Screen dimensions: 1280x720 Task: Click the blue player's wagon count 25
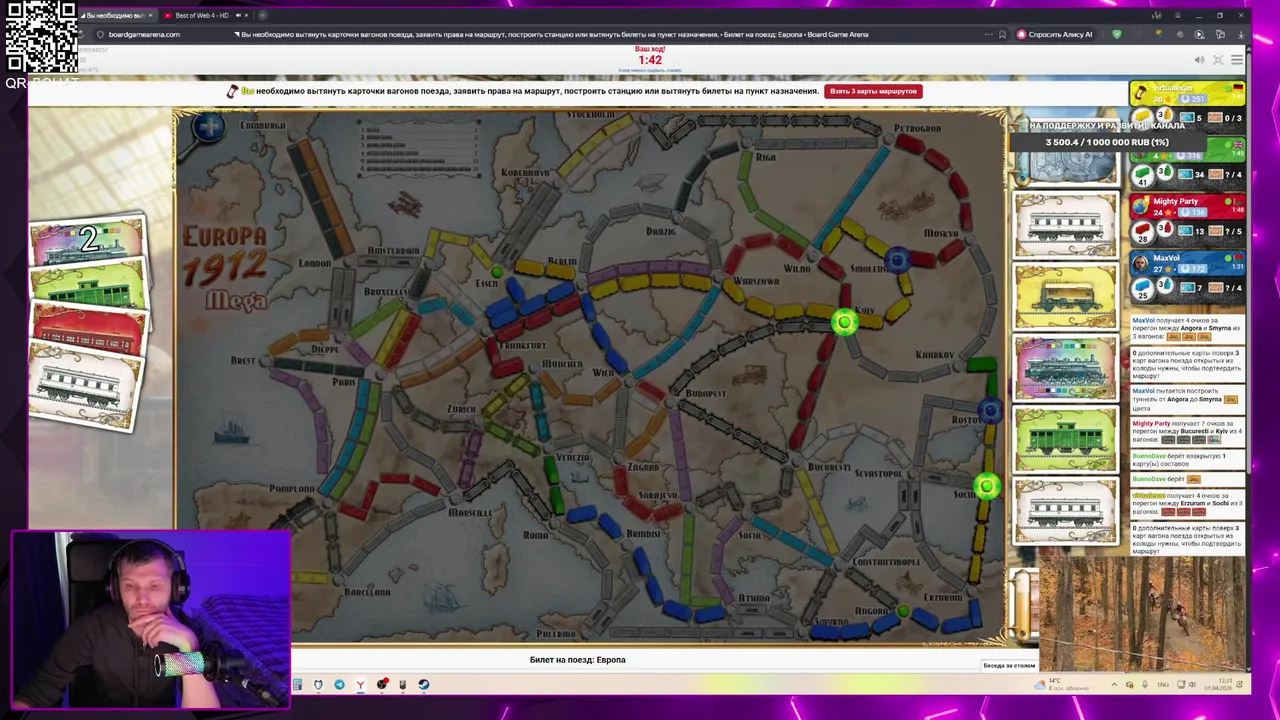(1142, 288)
